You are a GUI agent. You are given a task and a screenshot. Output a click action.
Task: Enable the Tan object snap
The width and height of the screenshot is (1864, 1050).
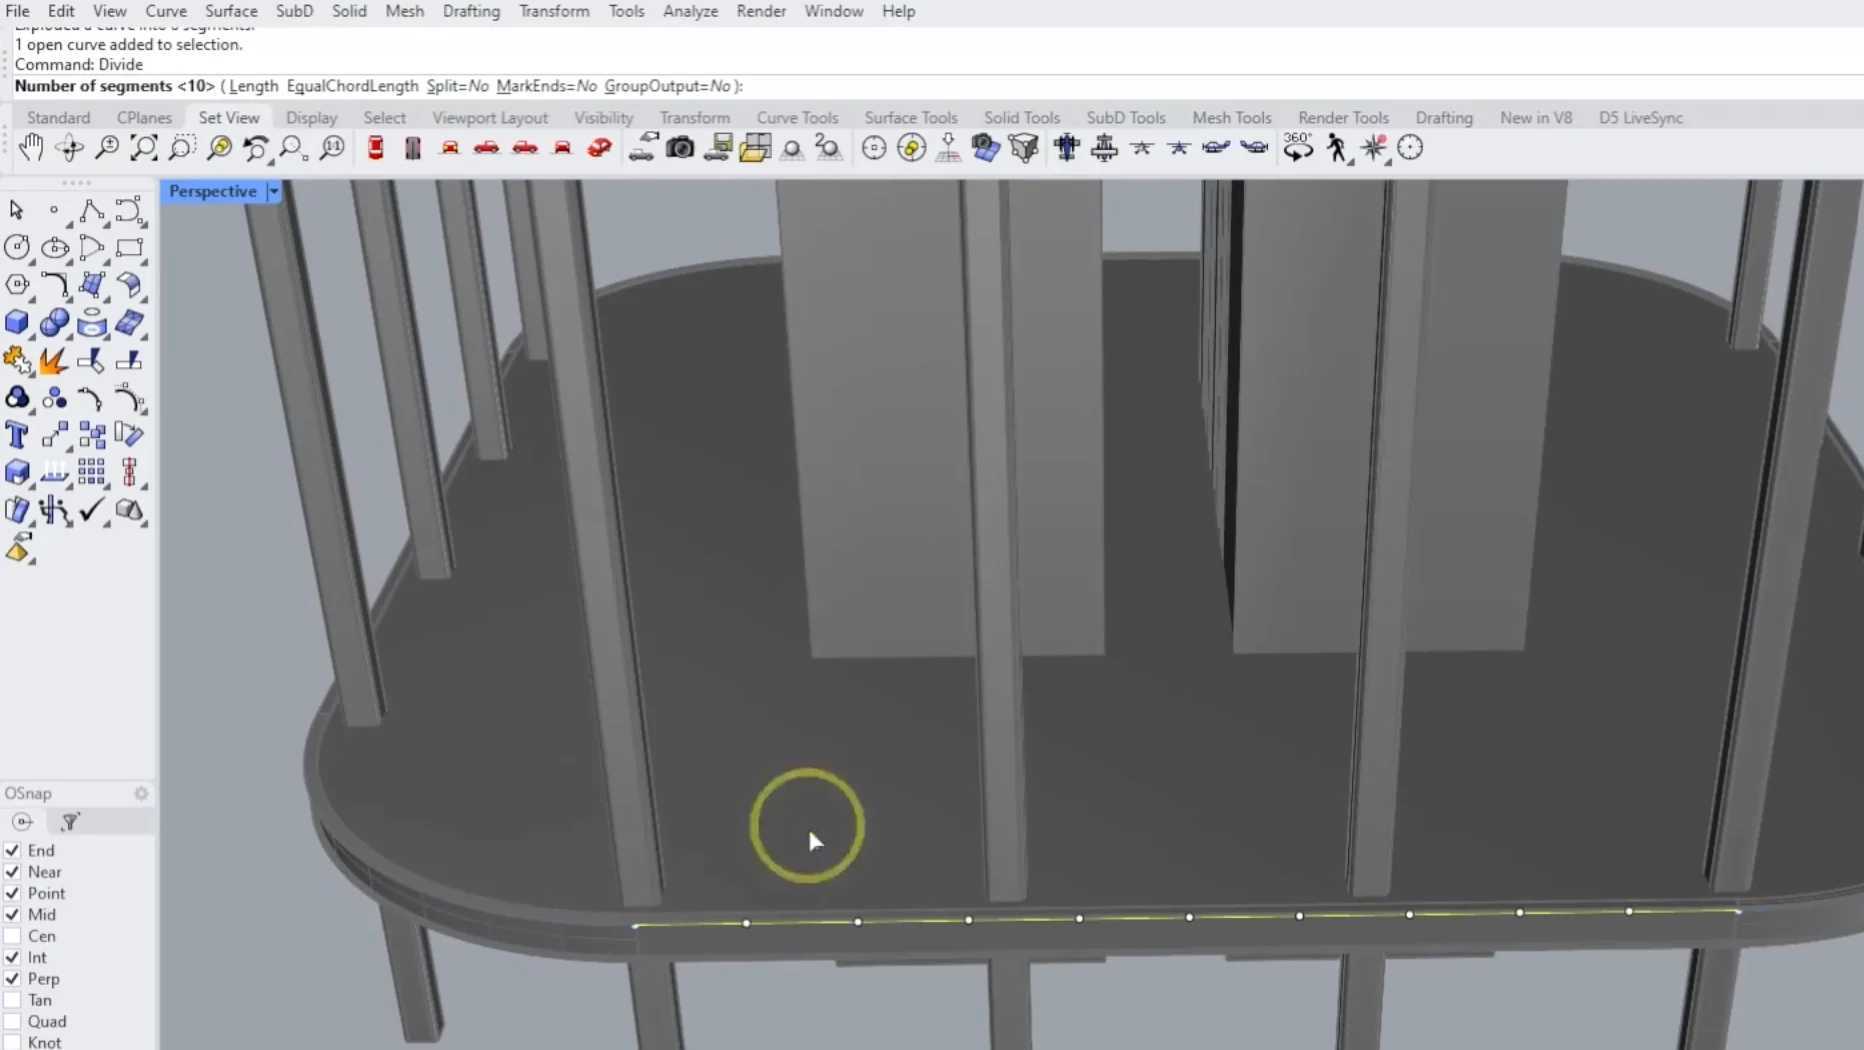[x=13, y=1000]
